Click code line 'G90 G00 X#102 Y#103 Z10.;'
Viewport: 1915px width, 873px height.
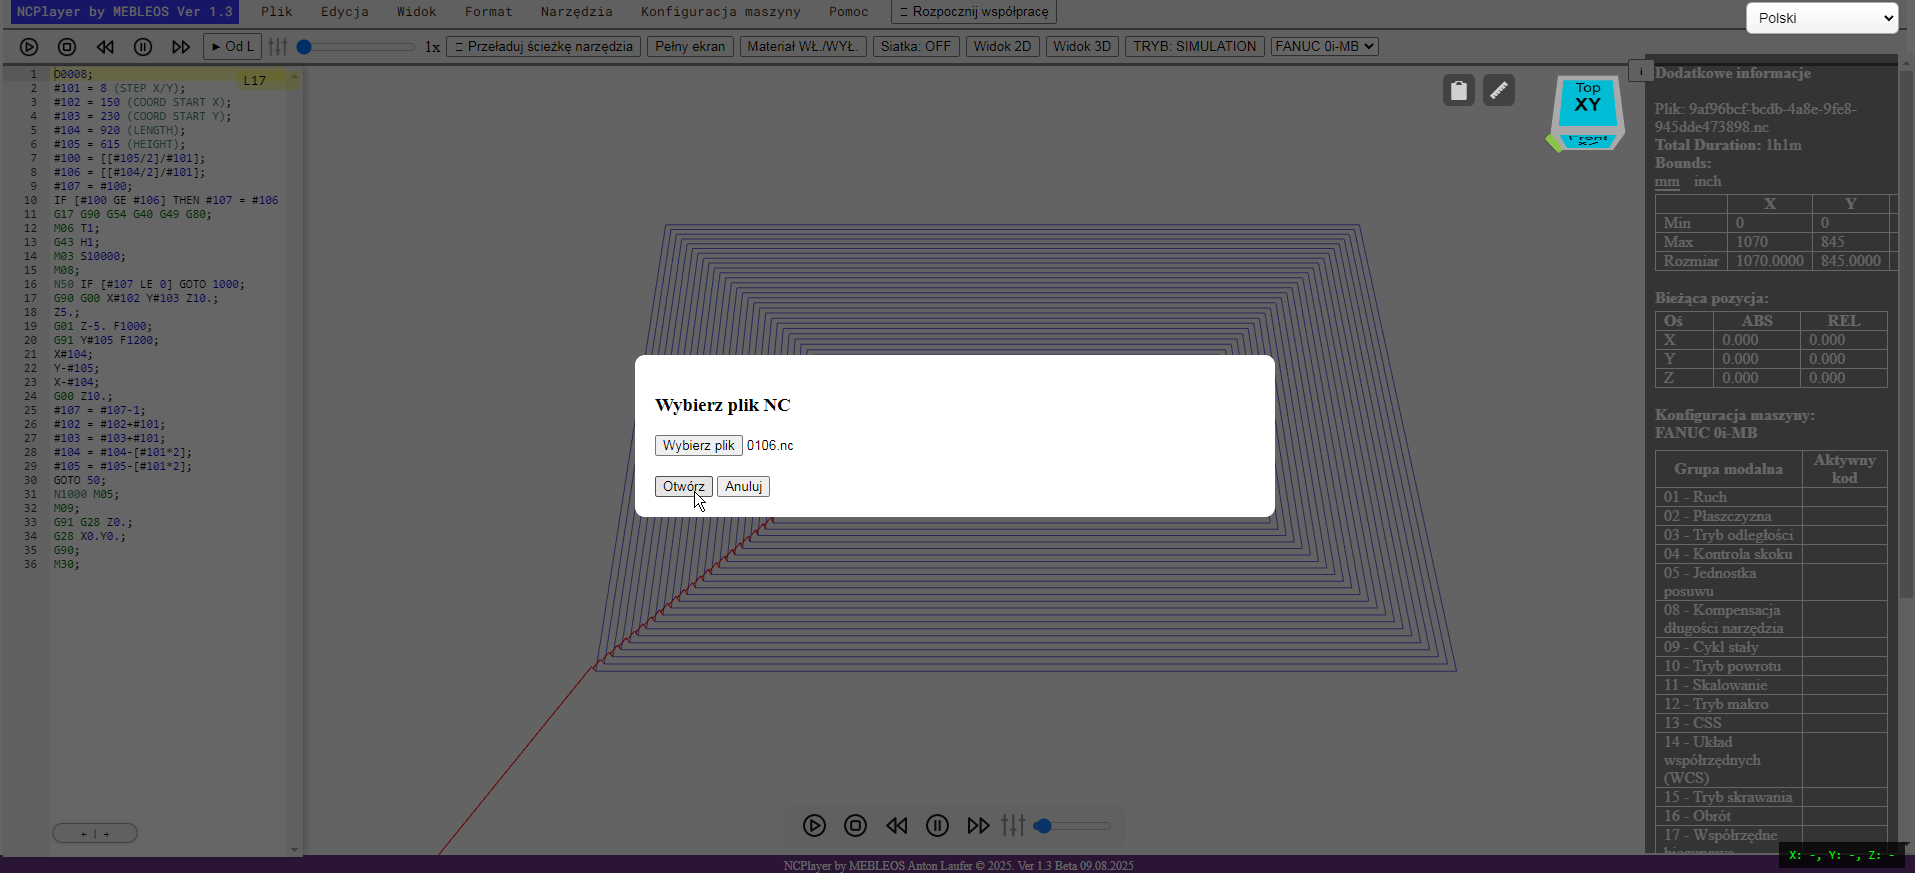136,299
